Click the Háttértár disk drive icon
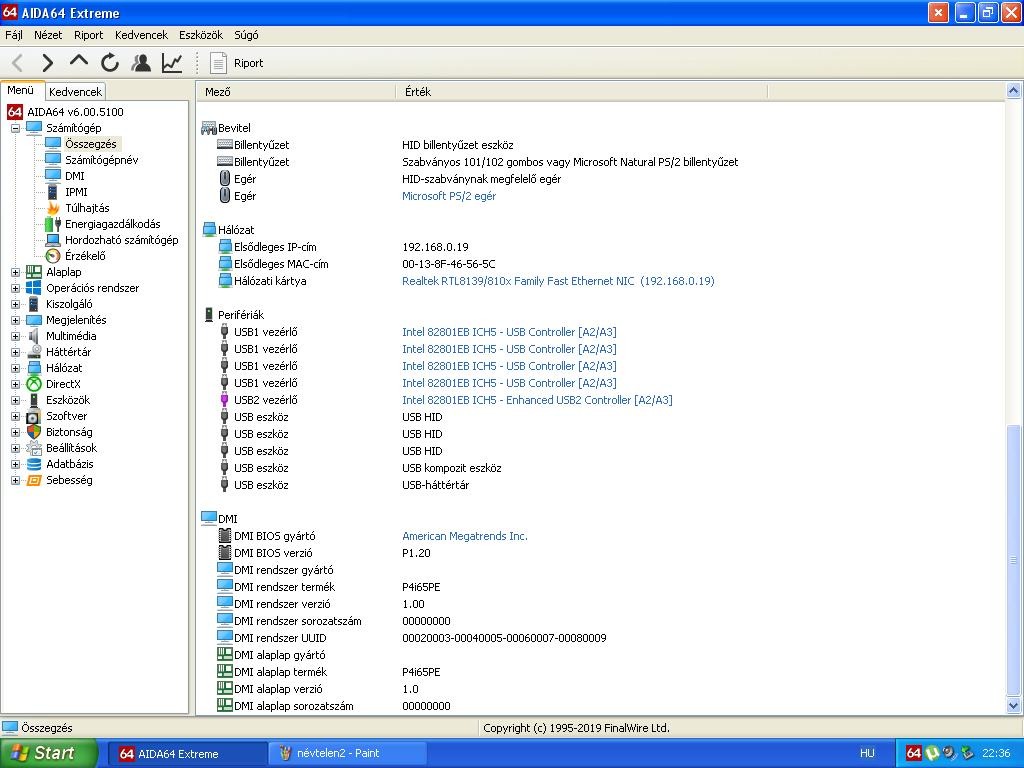Viewport: 1024px width, 768px height. pos(34,352)
